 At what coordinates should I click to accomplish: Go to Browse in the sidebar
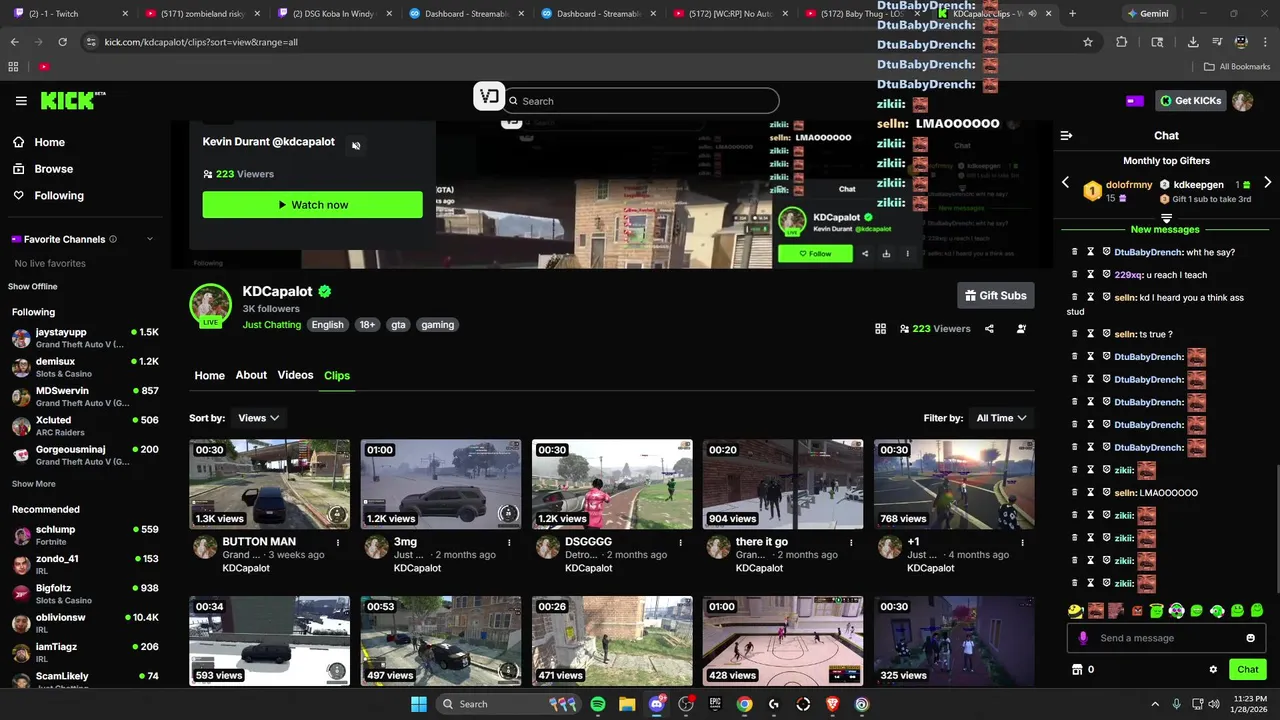pyautogui.click(x=54, y=169)
